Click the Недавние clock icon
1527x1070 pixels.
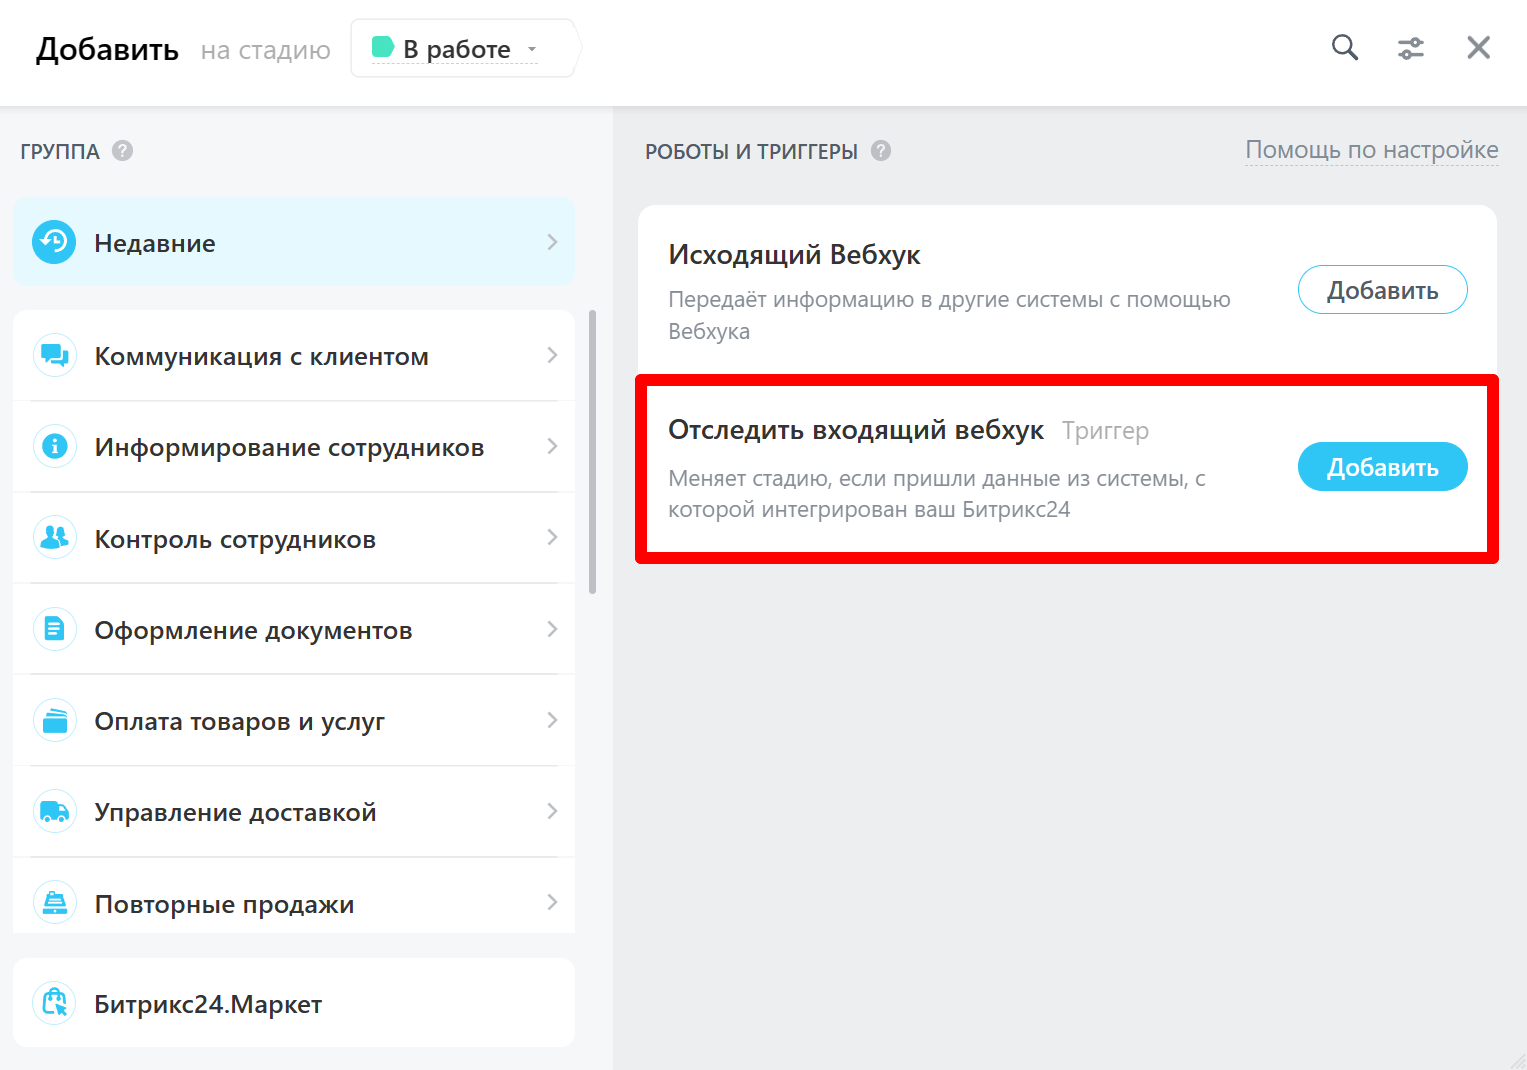pyautogui.click(x=54, y=242)
